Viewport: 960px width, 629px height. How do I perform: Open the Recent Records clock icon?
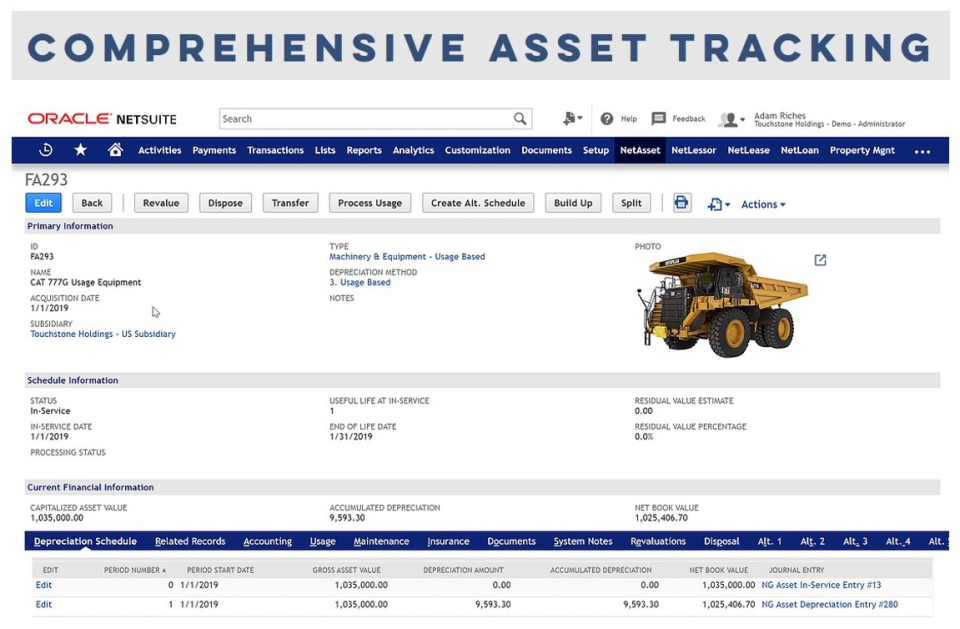pyautogui.click(x=45, y=150)
